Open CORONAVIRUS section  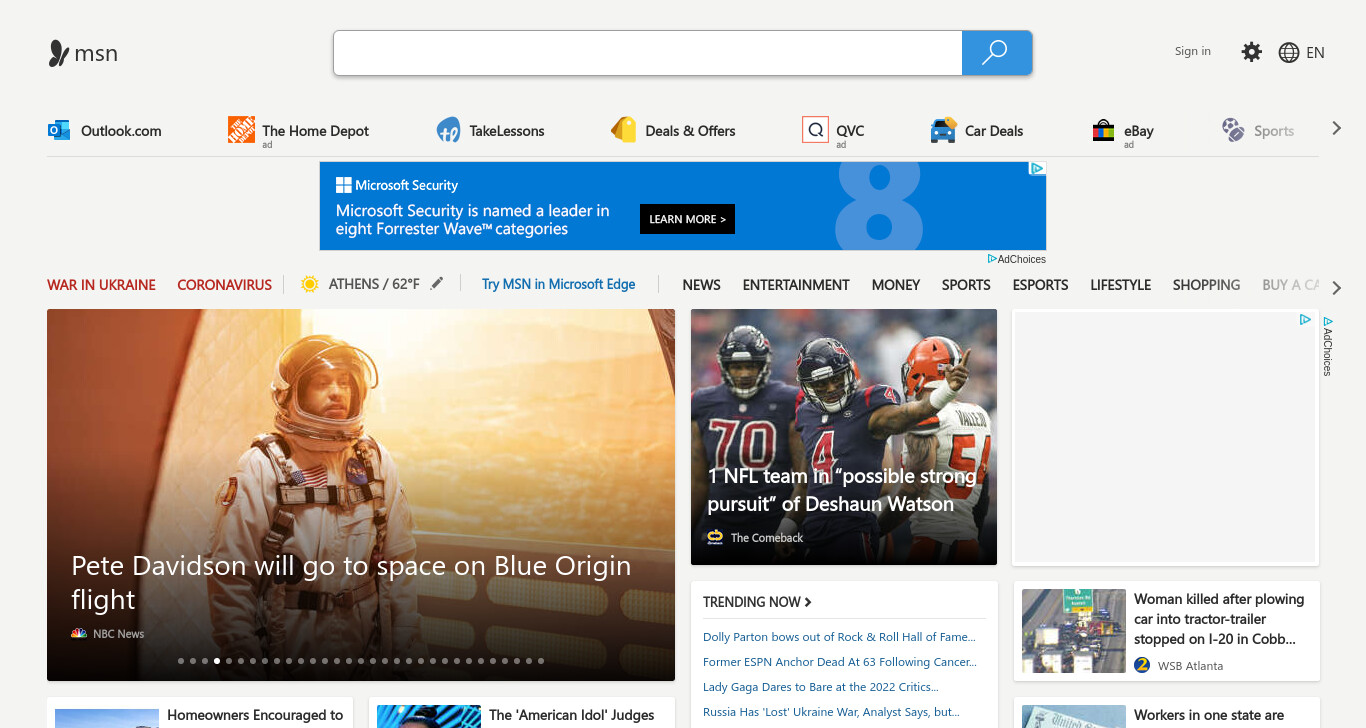pyautogui.click(x=224, y=285)
